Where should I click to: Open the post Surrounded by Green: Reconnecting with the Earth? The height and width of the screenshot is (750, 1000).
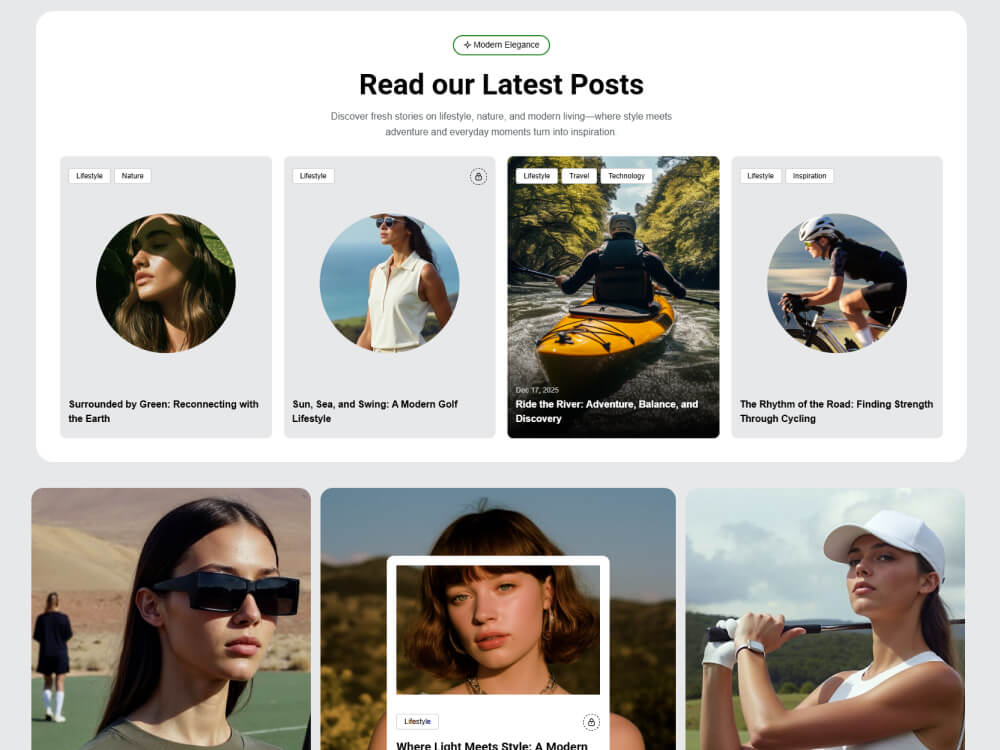[x=163, y=411]
